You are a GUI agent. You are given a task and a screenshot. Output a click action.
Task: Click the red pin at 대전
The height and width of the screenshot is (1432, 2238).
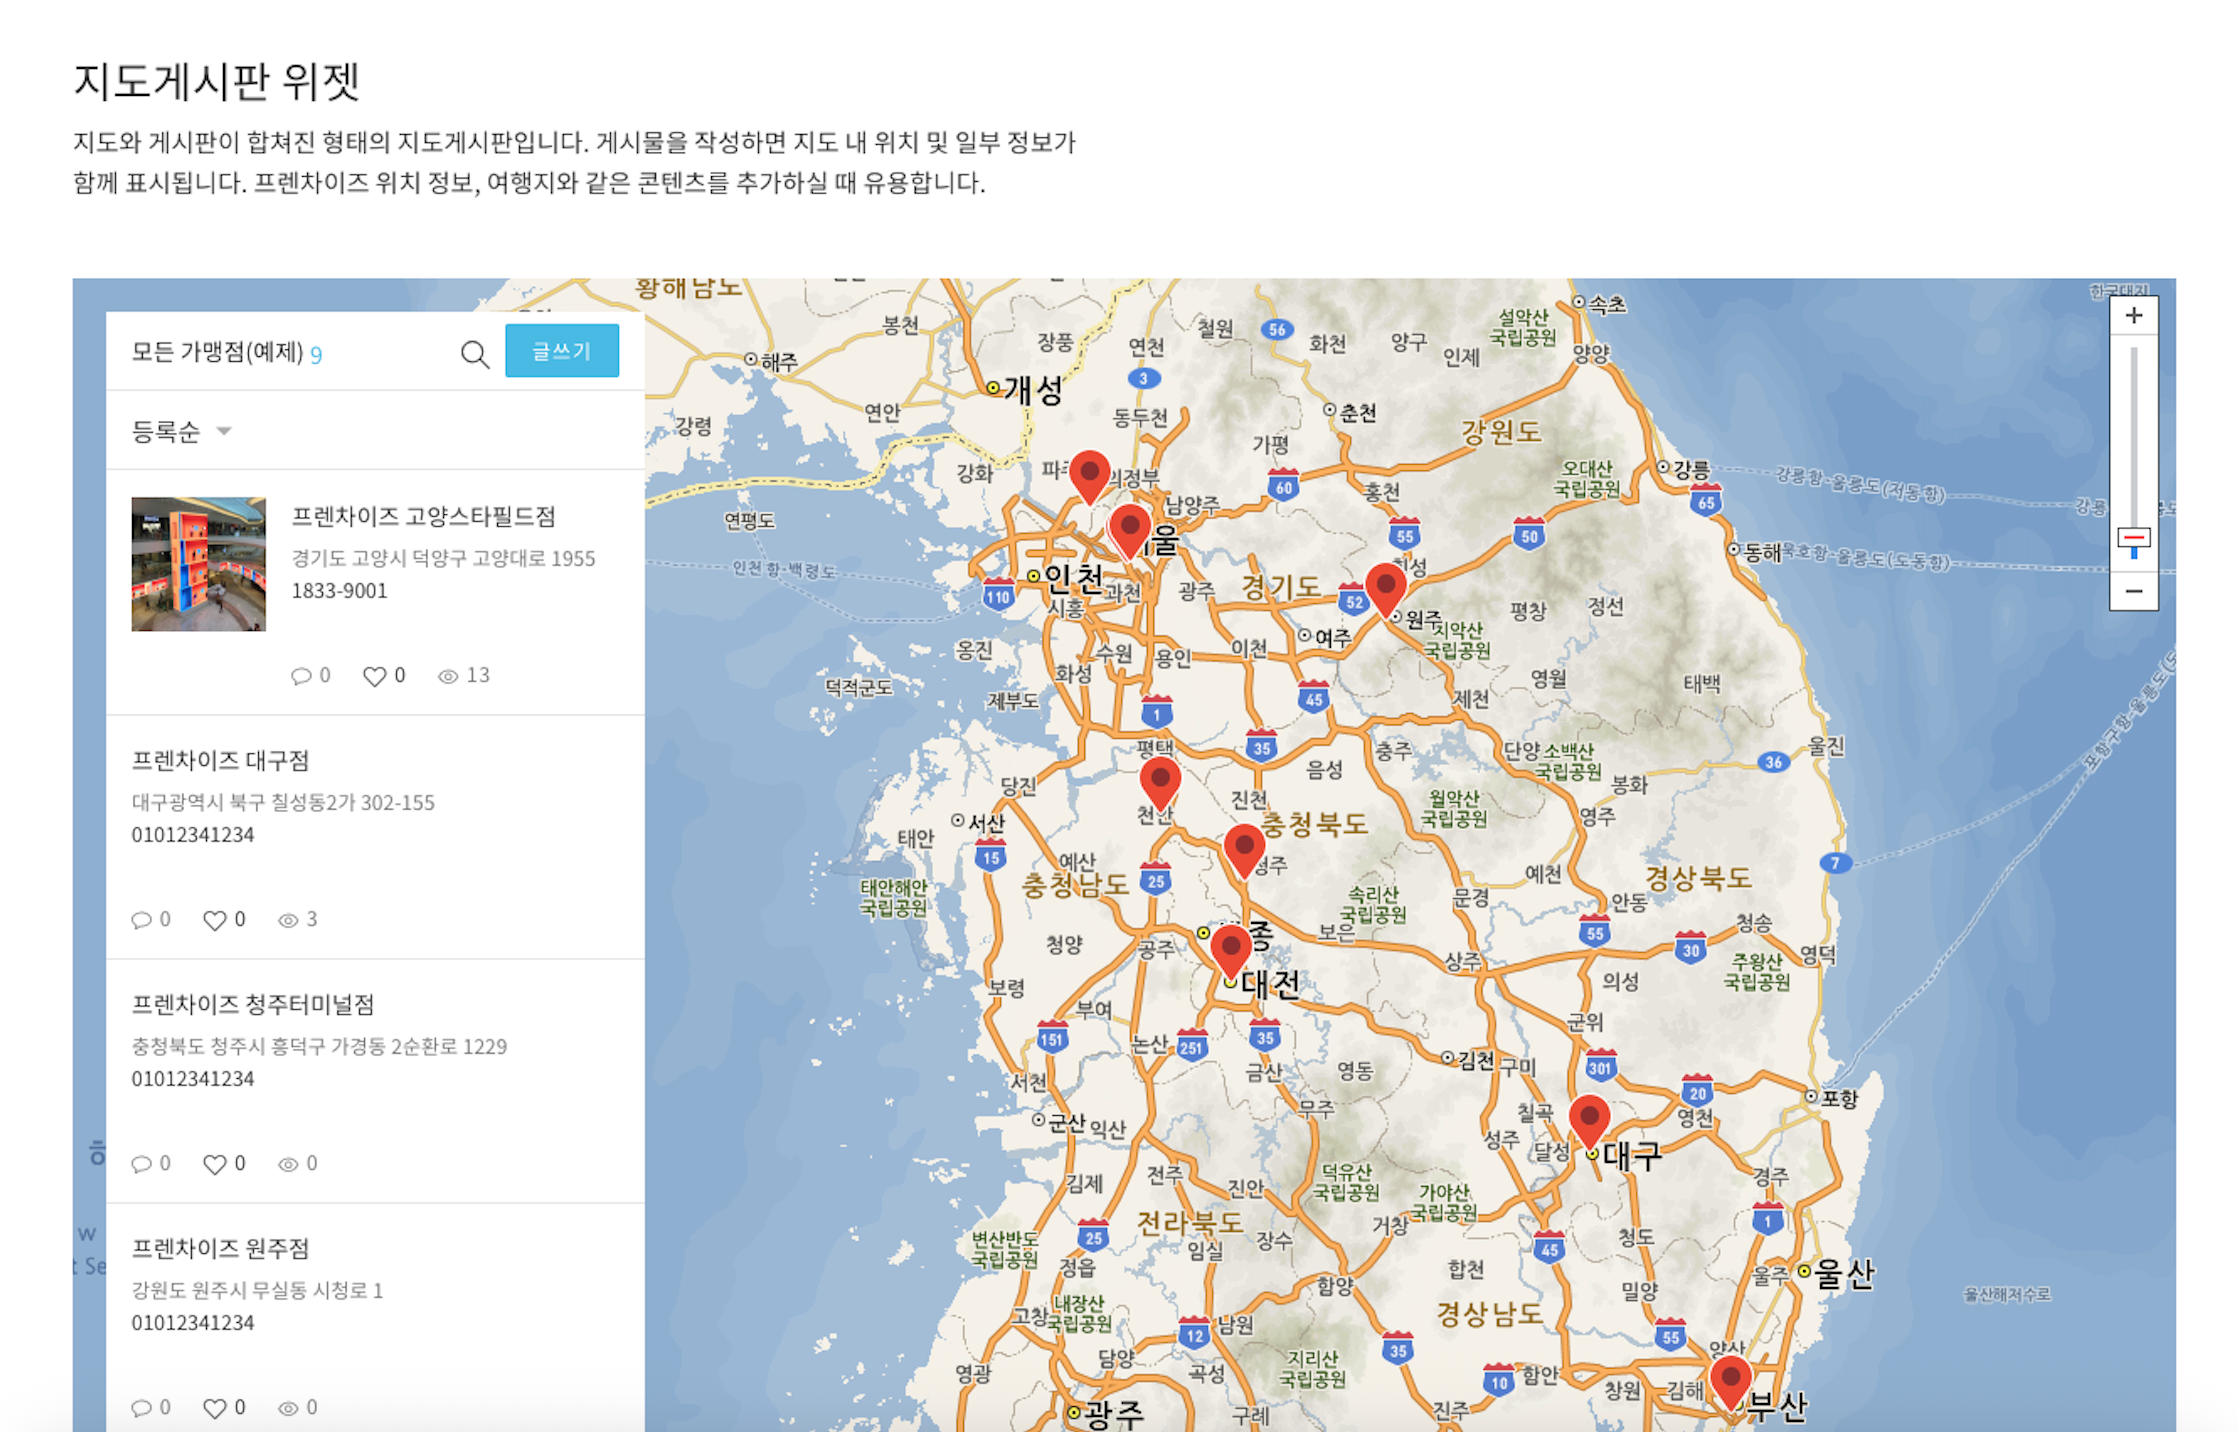1230,947
